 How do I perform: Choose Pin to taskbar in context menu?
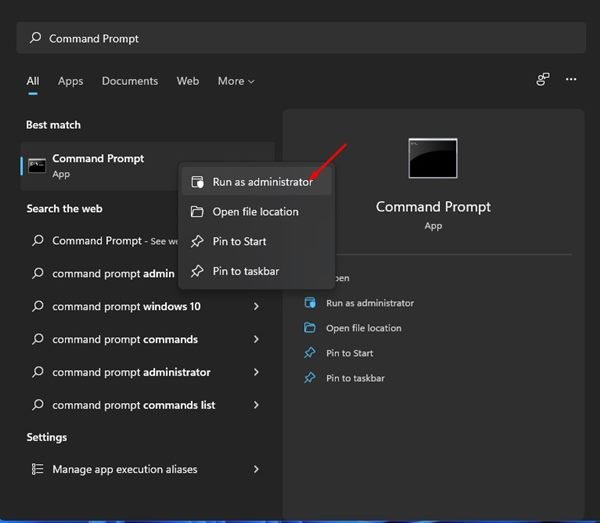[256, 271]
